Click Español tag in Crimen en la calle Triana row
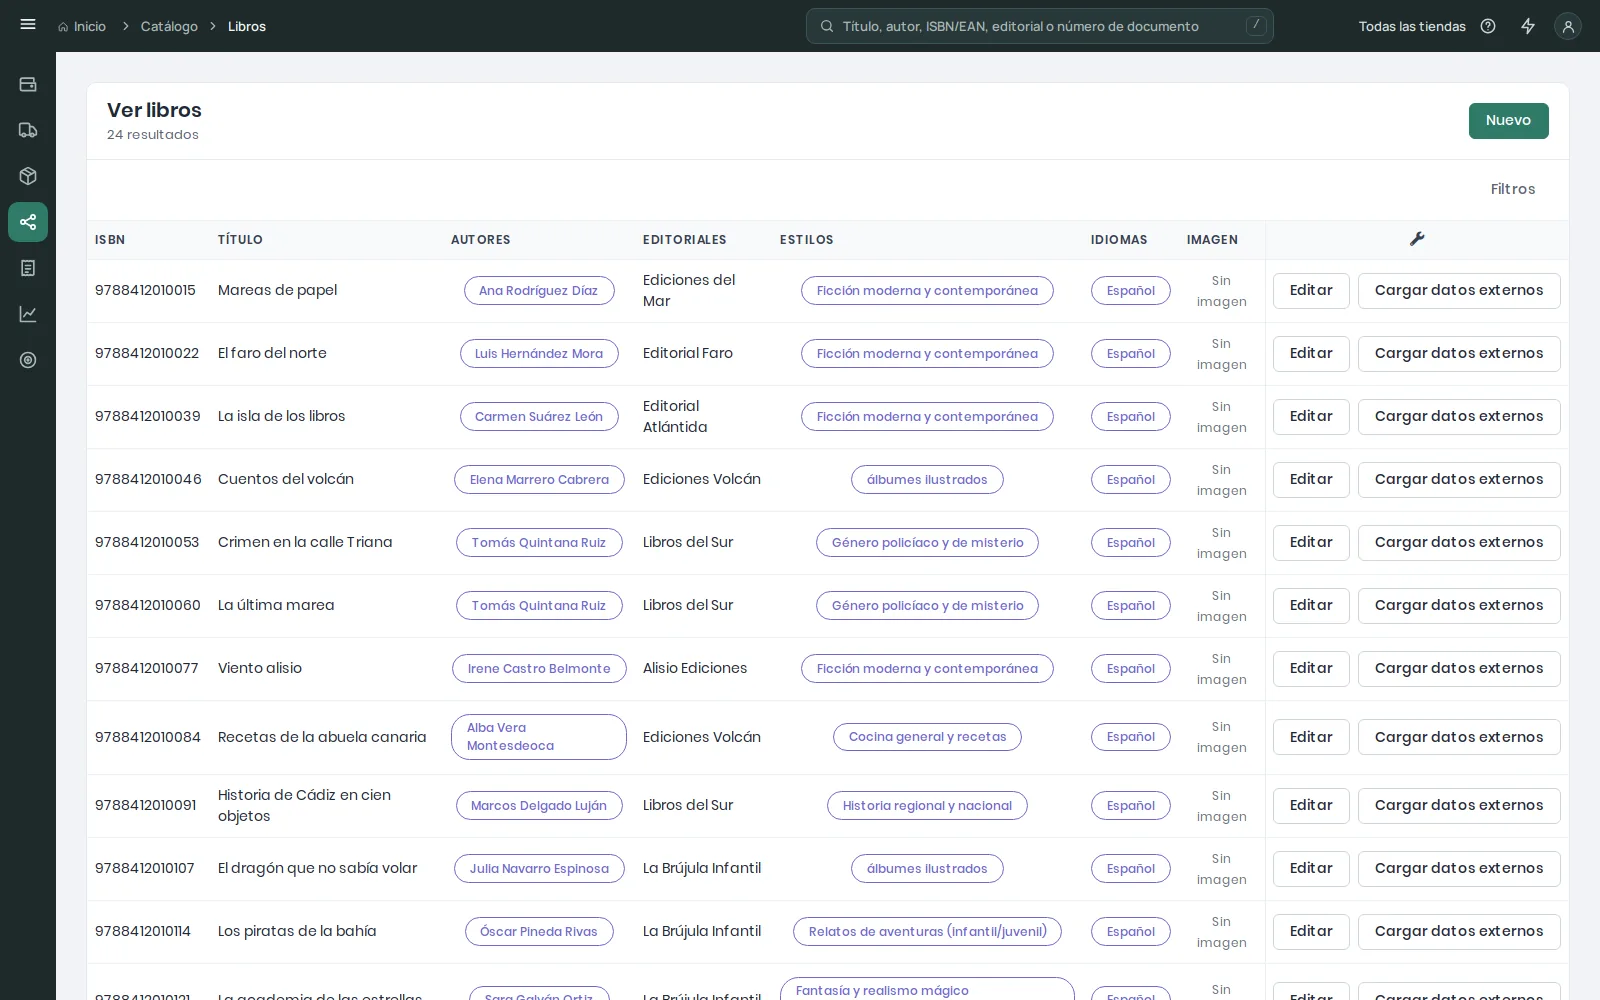Image resolution: width=1600 pixels, height=1000 pixels. point(1131,543)
